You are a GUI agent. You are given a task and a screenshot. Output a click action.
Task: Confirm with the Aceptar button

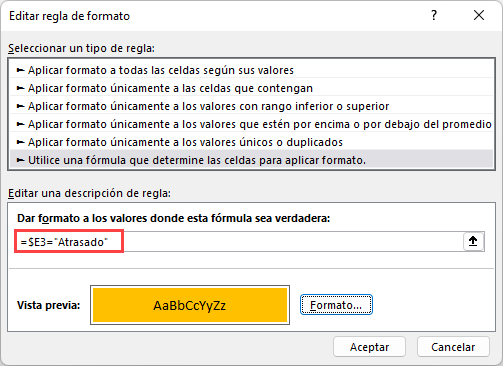click(369, 347)
